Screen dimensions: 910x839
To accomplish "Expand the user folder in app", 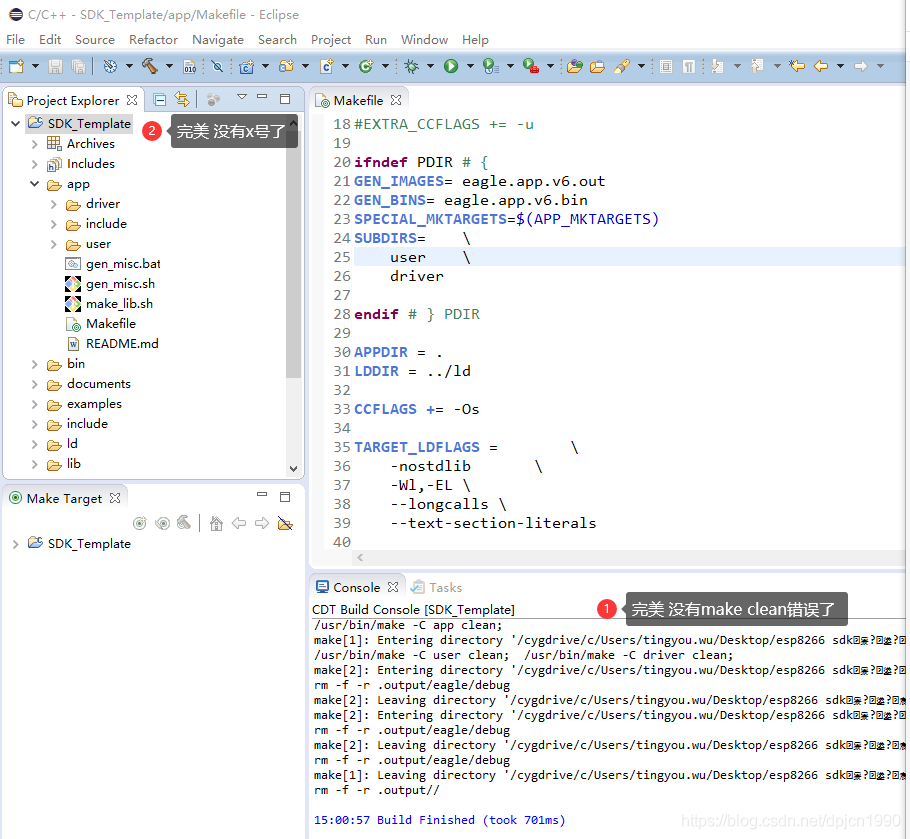I will point(53,244).
